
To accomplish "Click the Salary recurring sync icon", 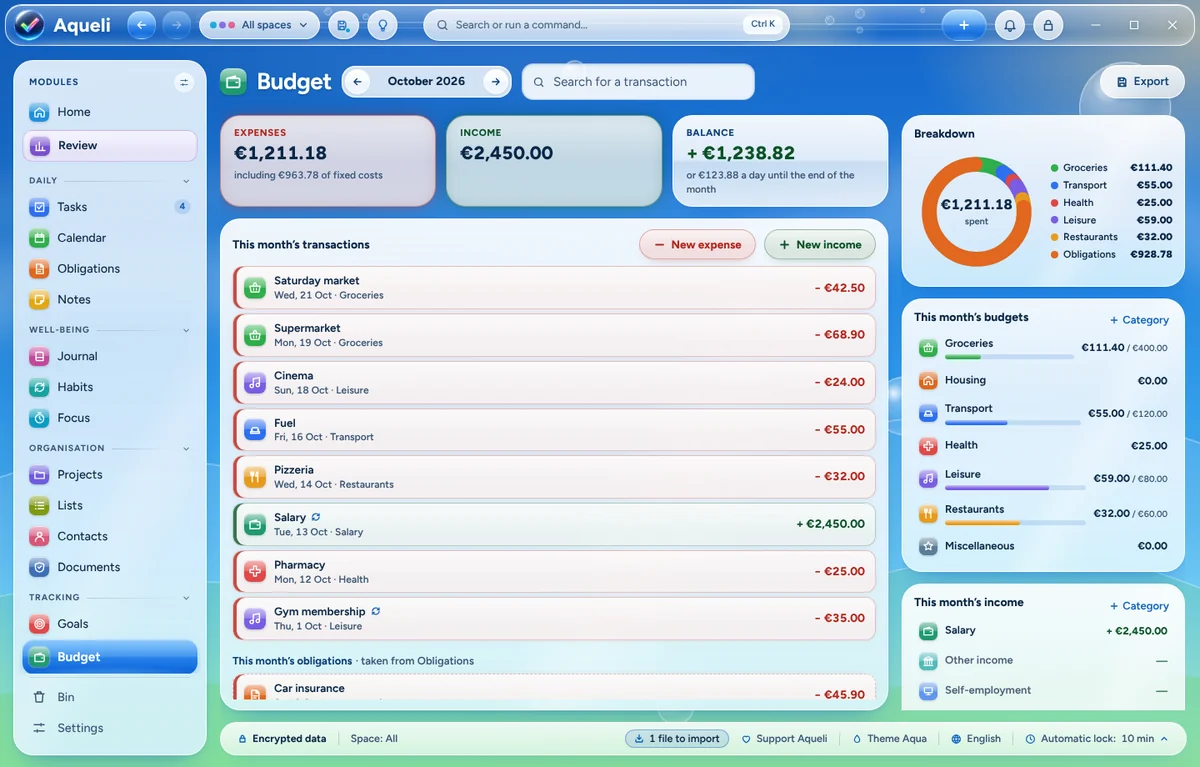I will [x=316, y=517].
